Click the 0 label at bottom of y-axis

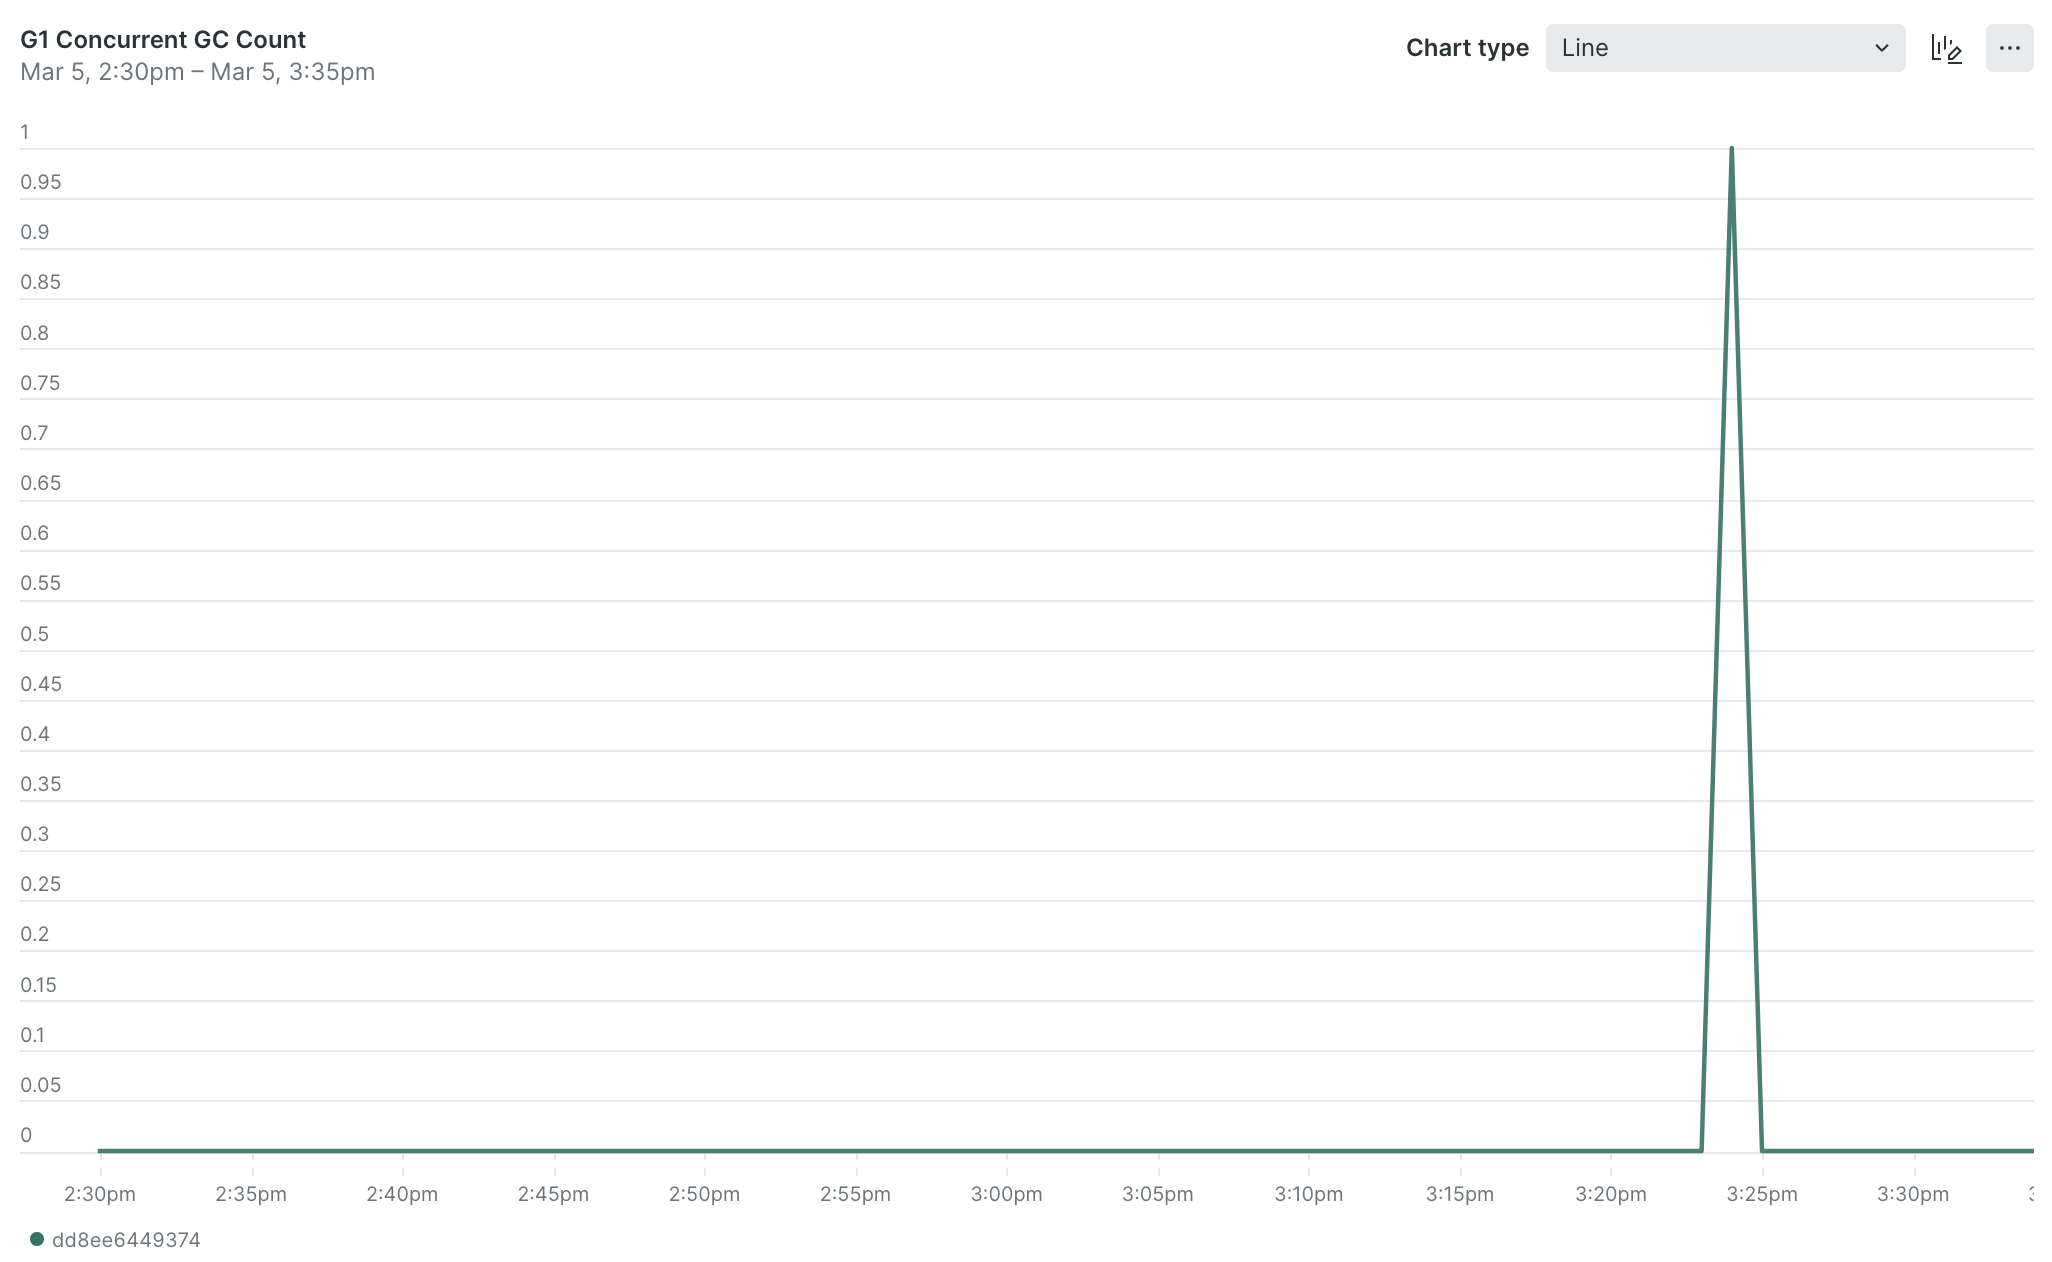(x=25, y=1135)
